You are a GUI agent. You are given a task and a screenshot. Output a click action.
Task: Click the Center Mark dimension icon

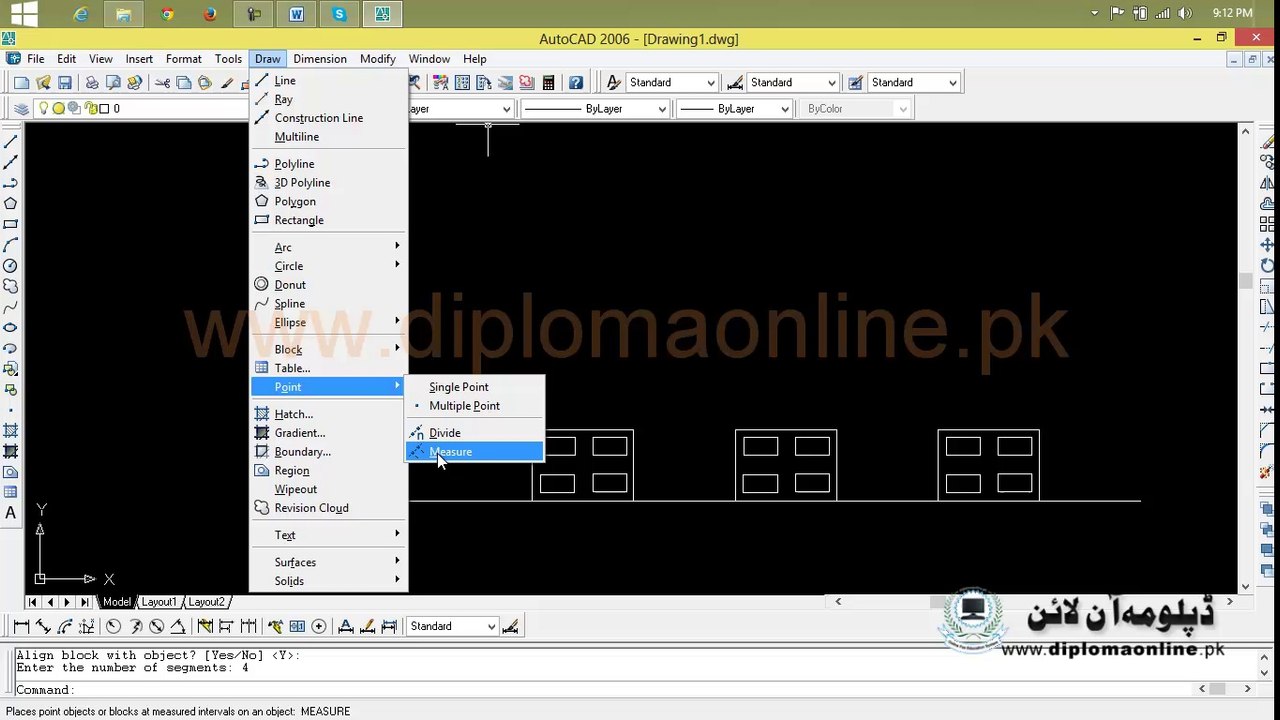pyautogui.click(x=319, y=627)
